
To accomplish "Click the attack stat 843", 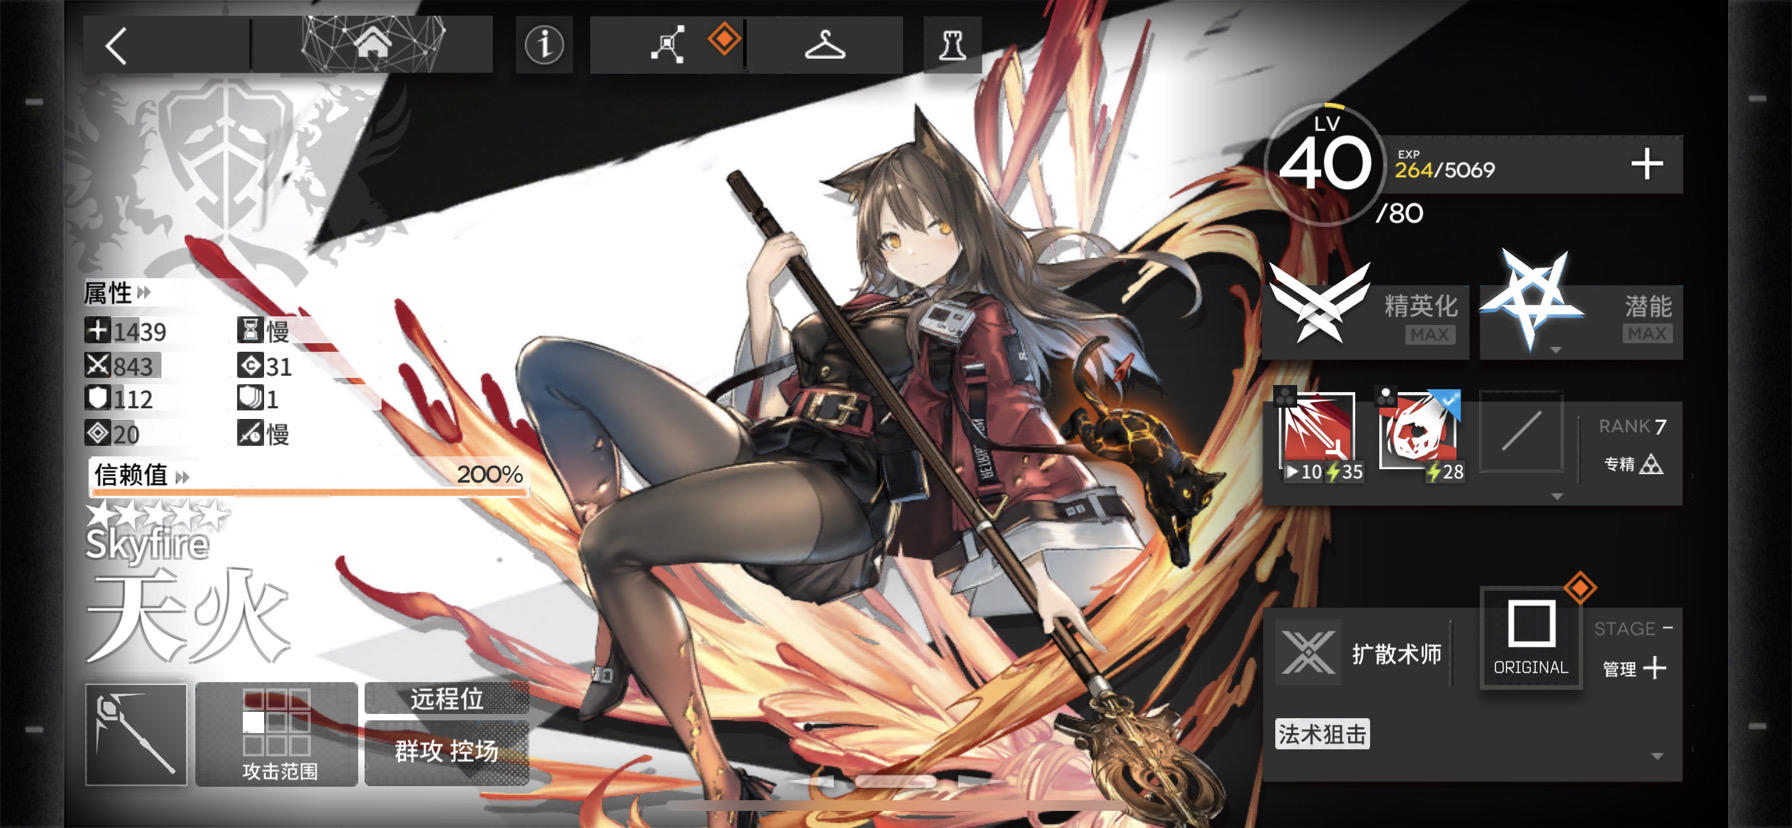I will (x=120, y=367).
